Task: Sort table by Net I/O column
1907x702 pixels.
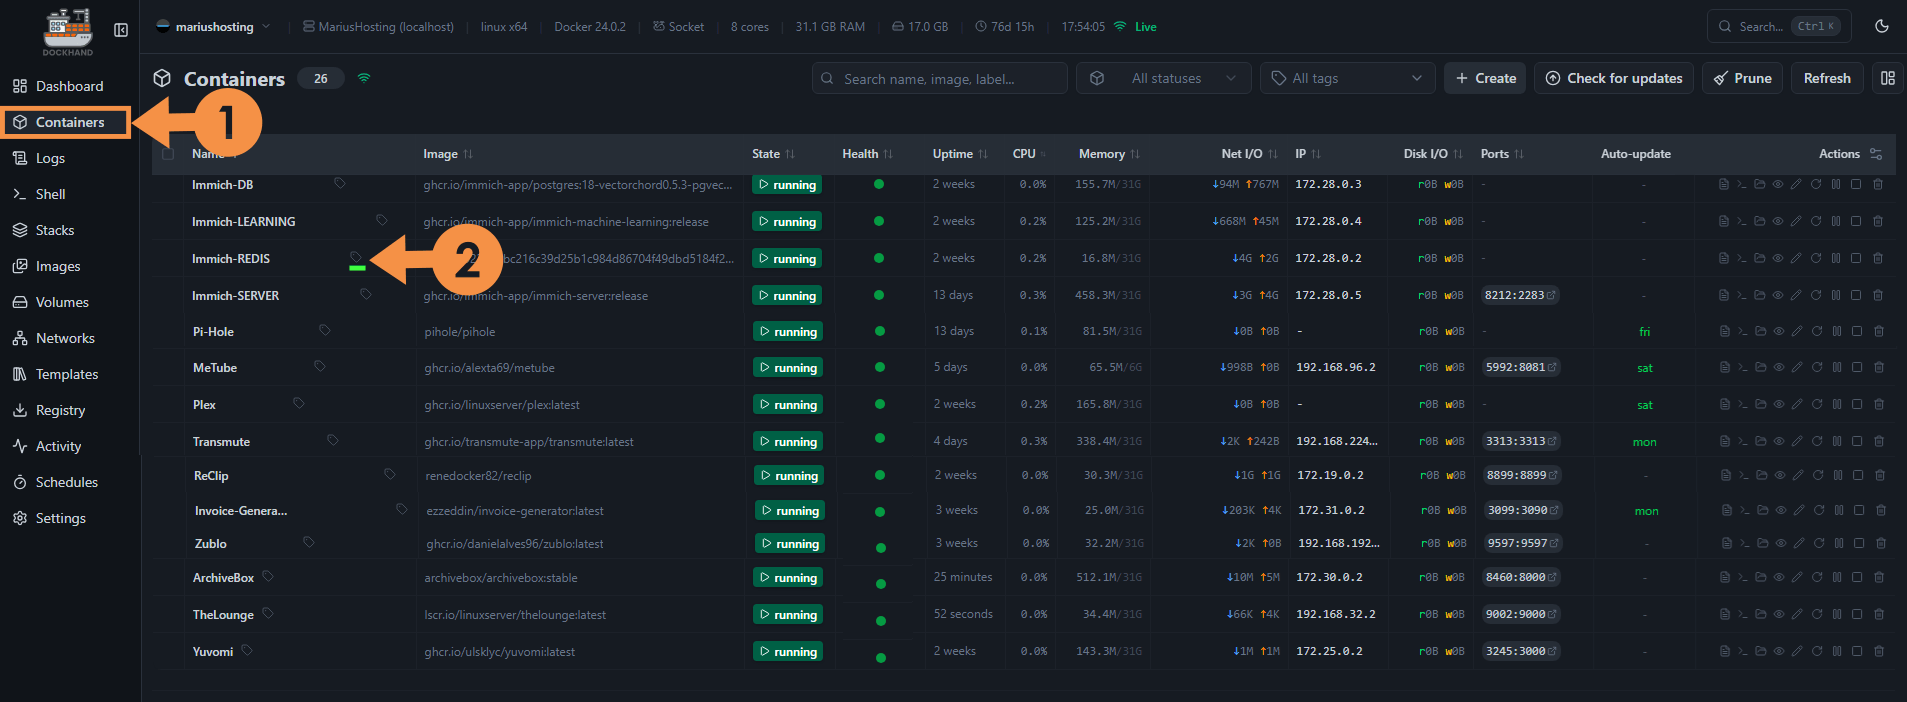Action: pos(1249,154)
